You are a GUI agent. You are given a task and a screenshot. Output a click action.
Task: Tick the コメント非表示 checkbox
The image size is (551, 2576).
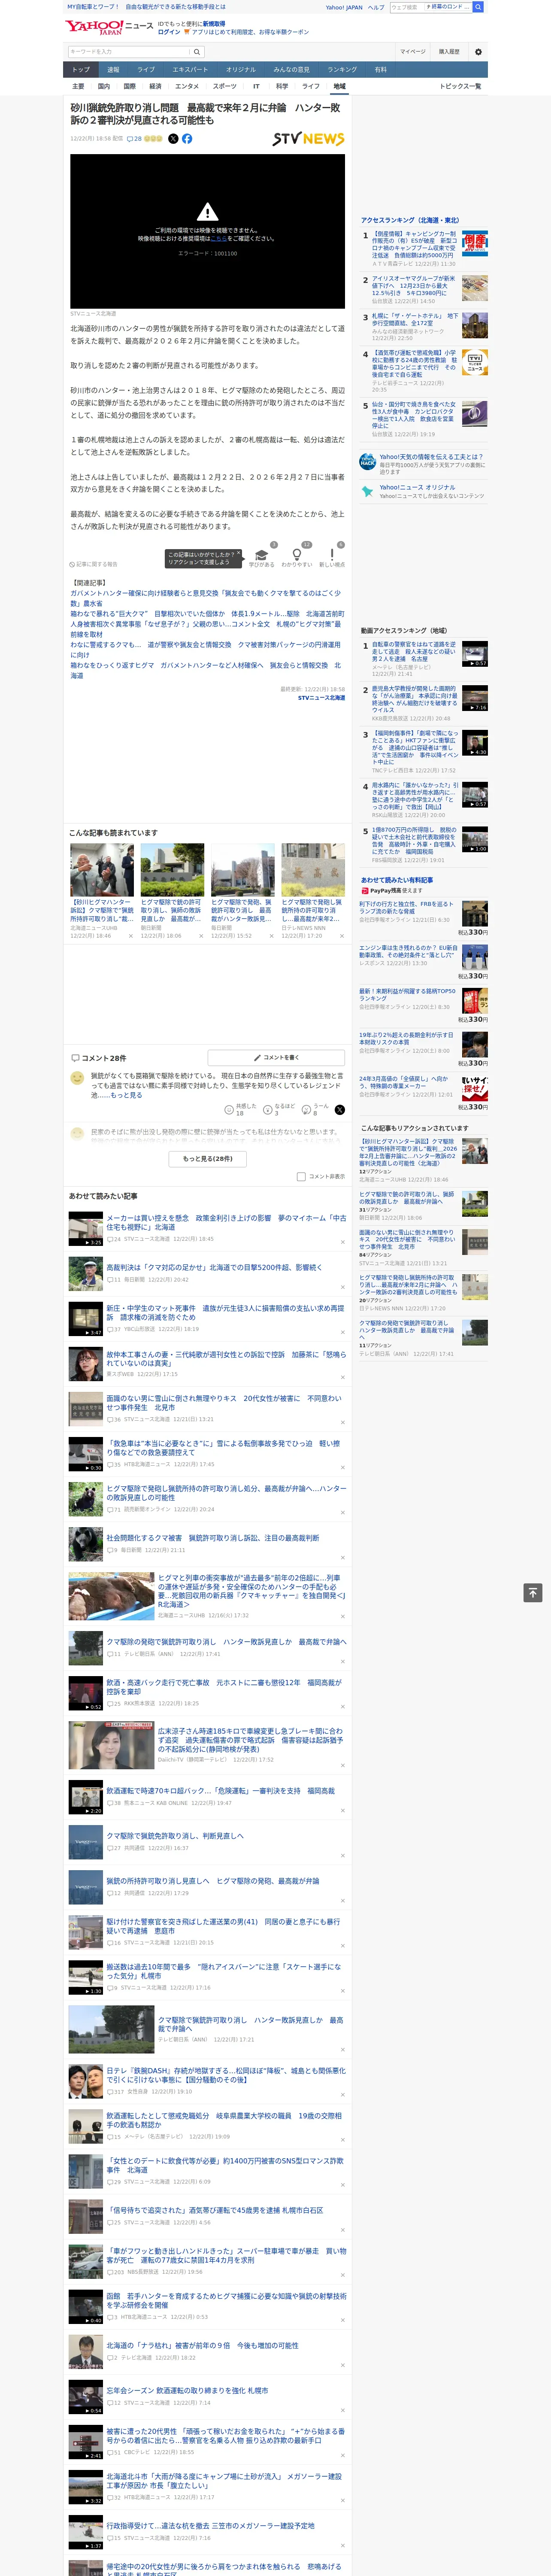click(301, 1177)
